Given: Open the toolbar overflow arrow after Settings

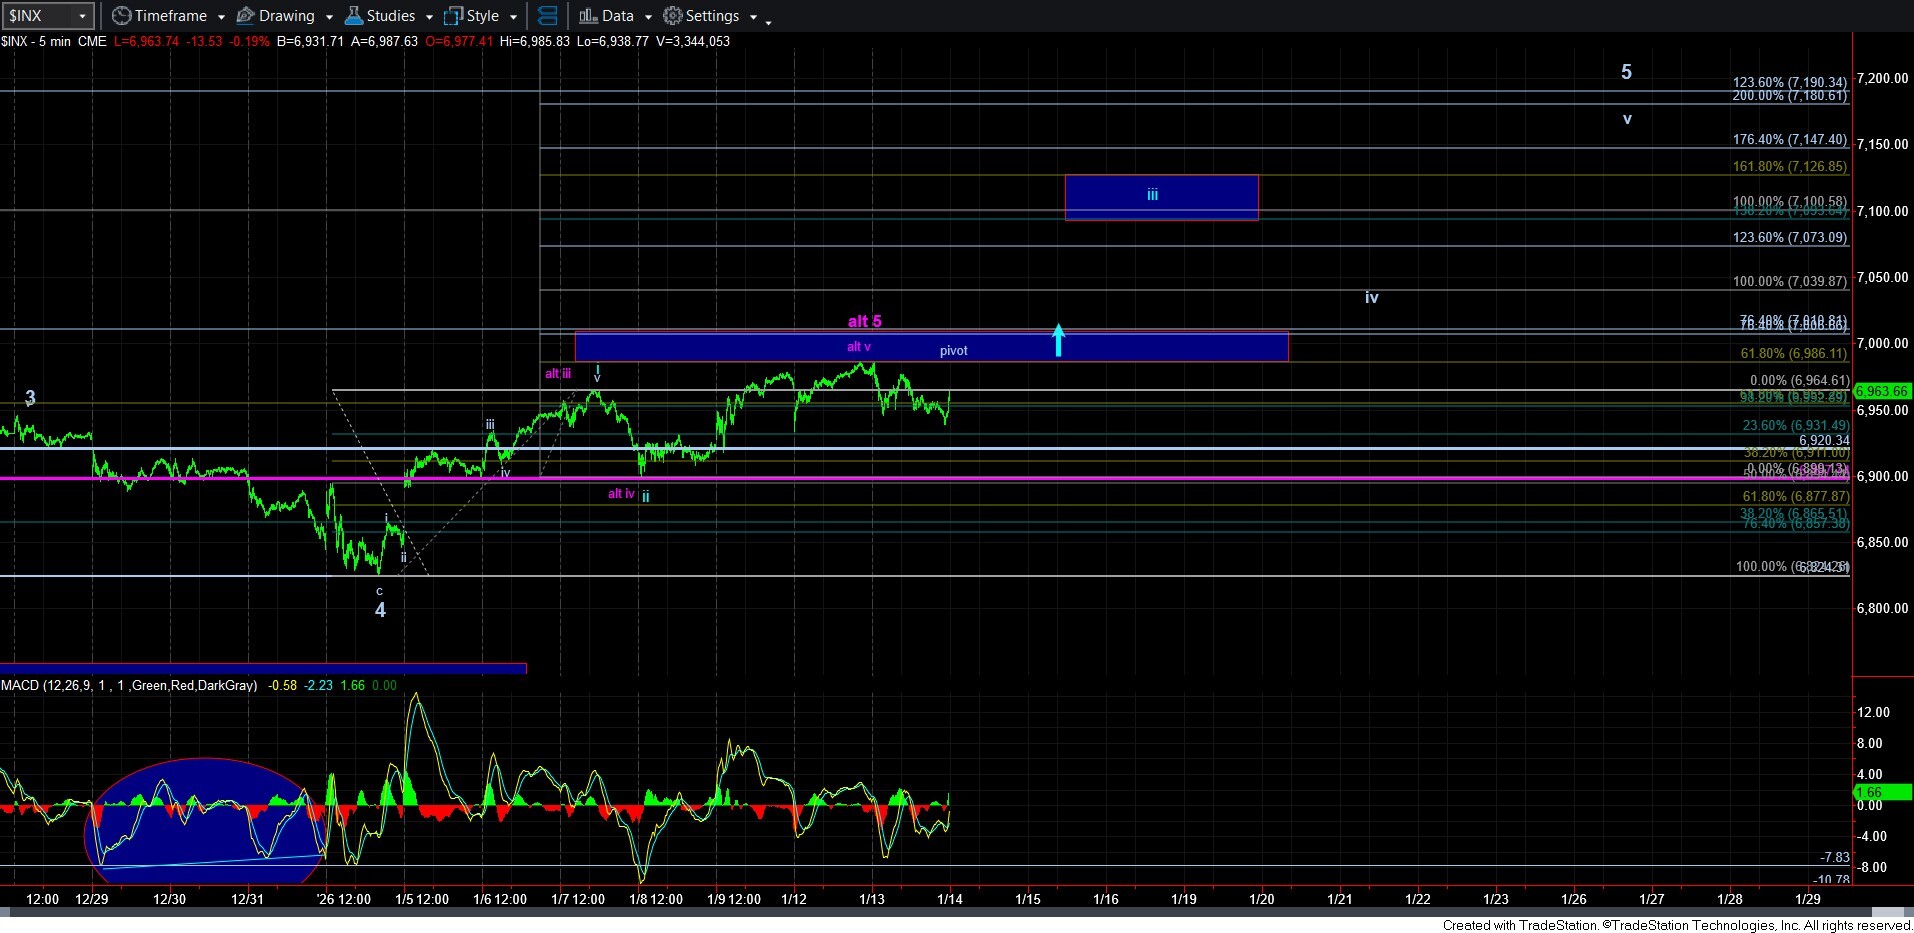Looking at the screenshot, I should pyautogui.click(x=768, y=19).
